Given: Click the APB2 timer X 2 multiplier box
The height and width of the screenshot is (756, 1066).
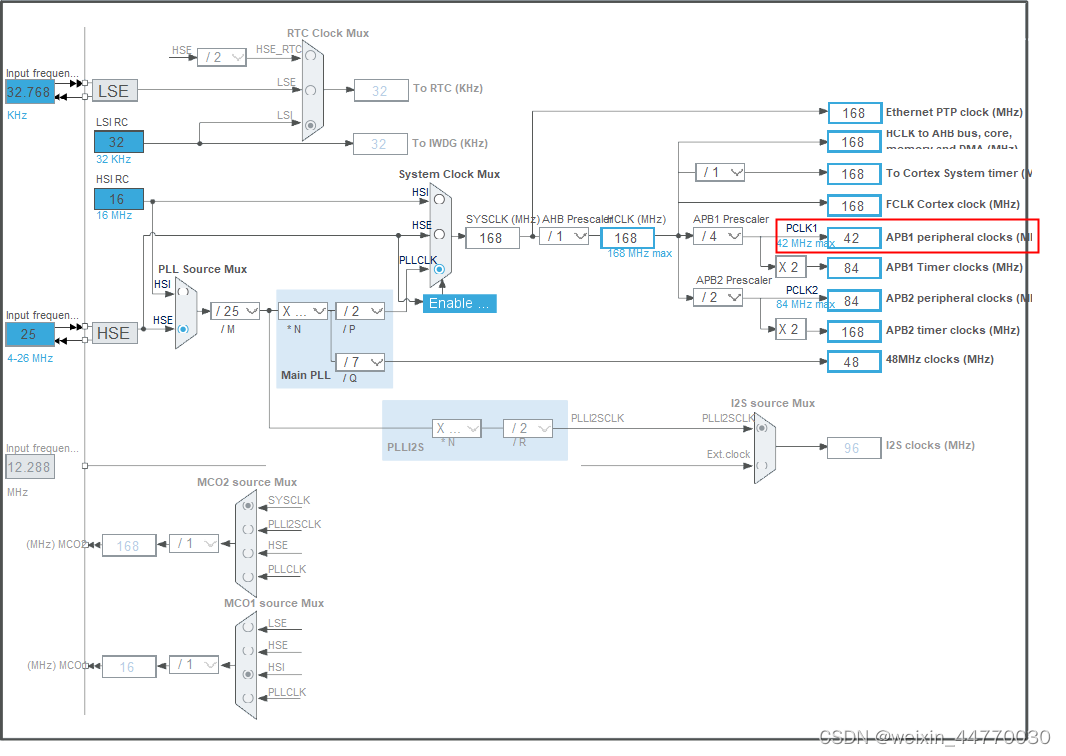Looking at the screenshot, I should (791, 330).
